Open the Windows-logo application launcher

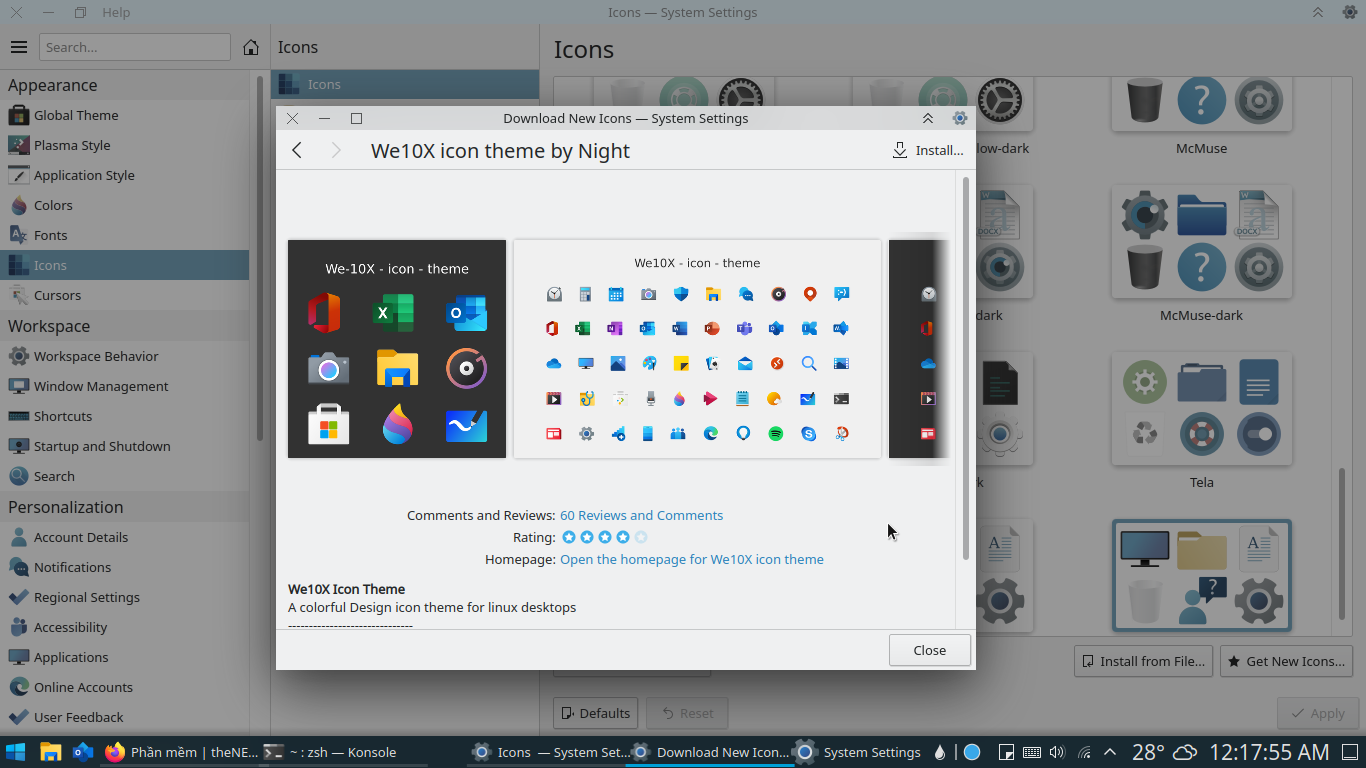(16, 752)
